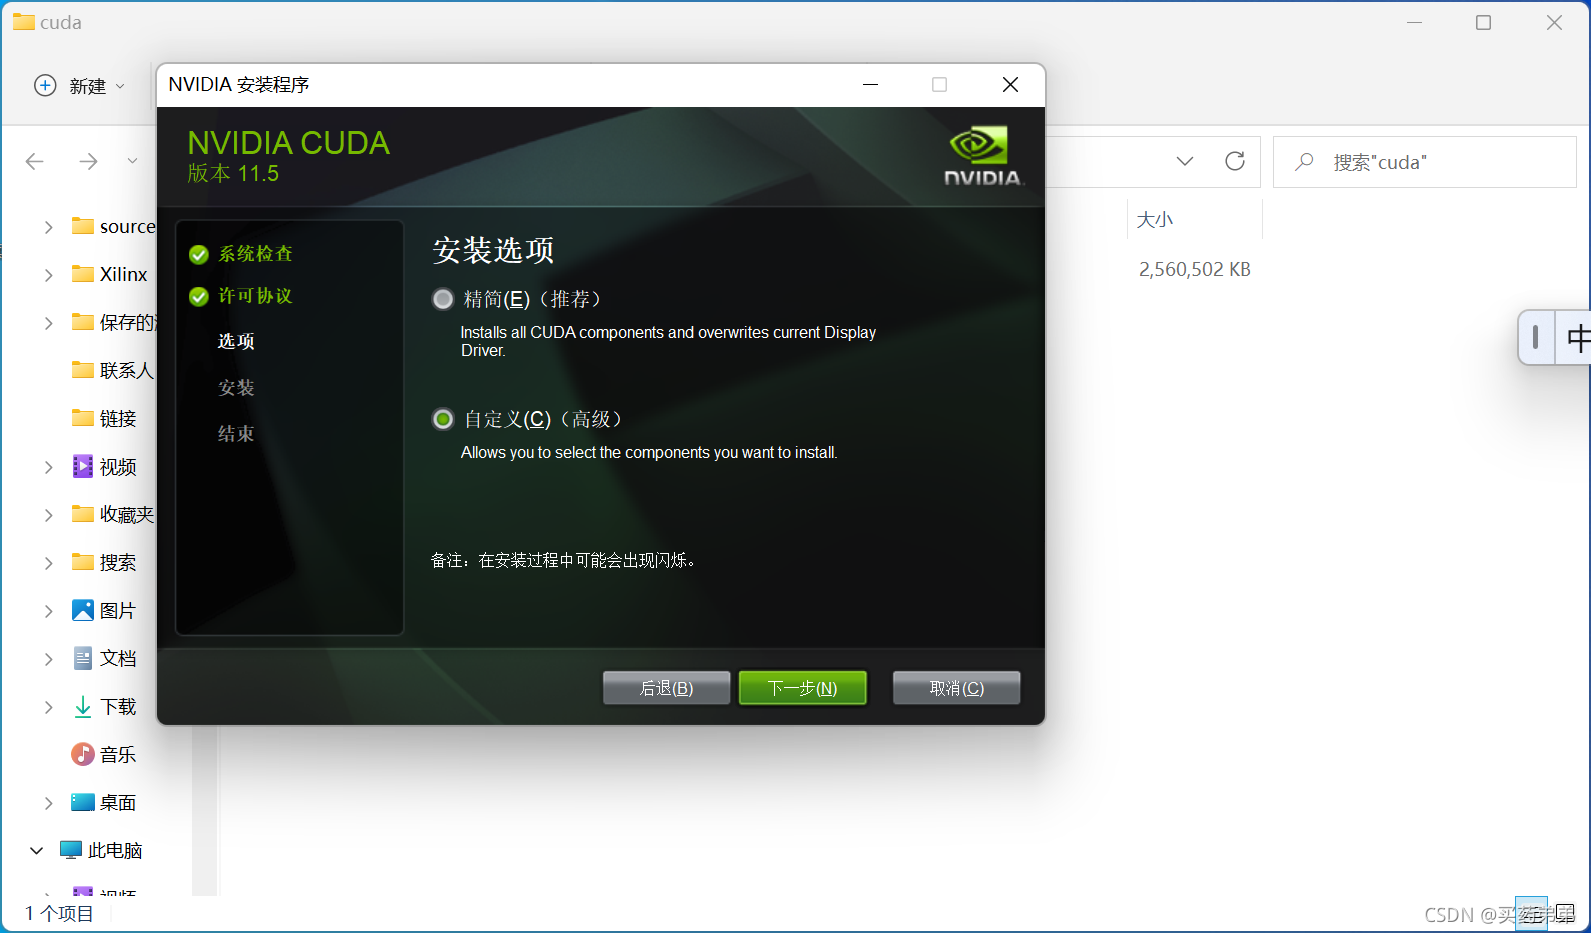Click the NVIDIA logo in installer header
This screenshot has height=933, width=1591.
[984, 156]
